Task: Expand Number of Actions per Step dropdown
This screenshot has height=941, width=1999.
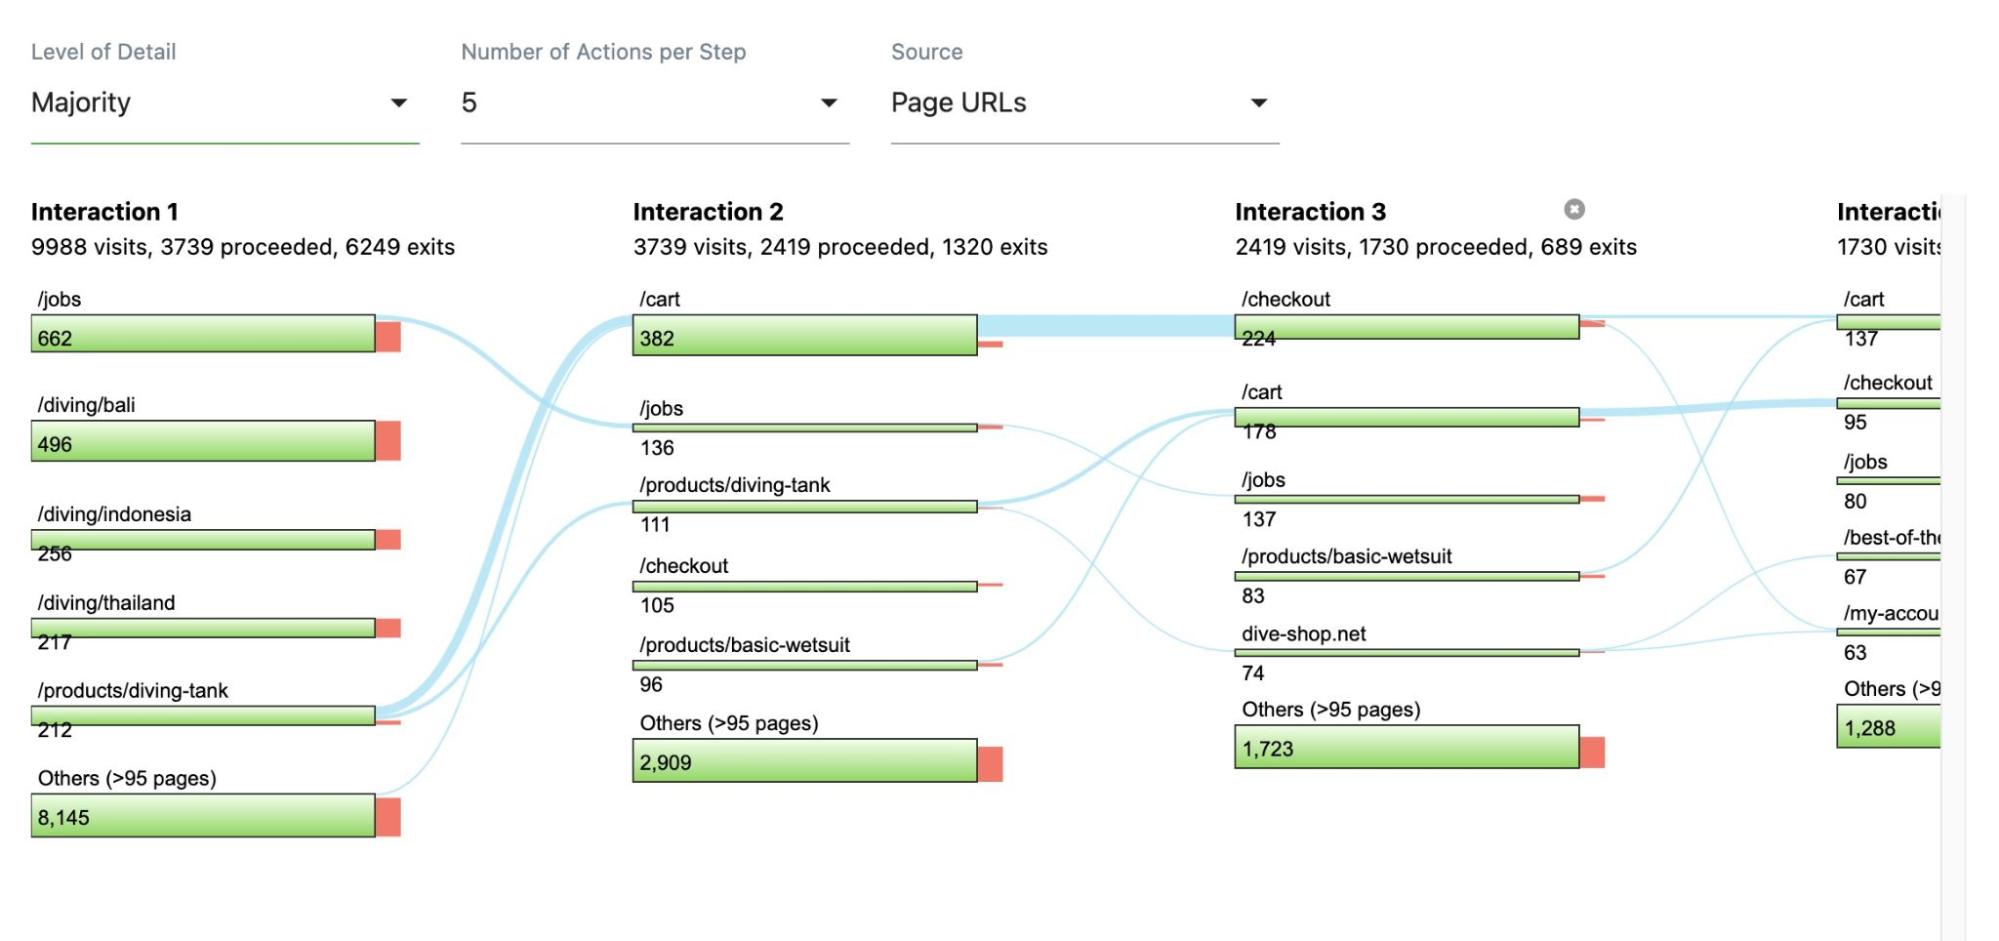Action: (654, 103)
